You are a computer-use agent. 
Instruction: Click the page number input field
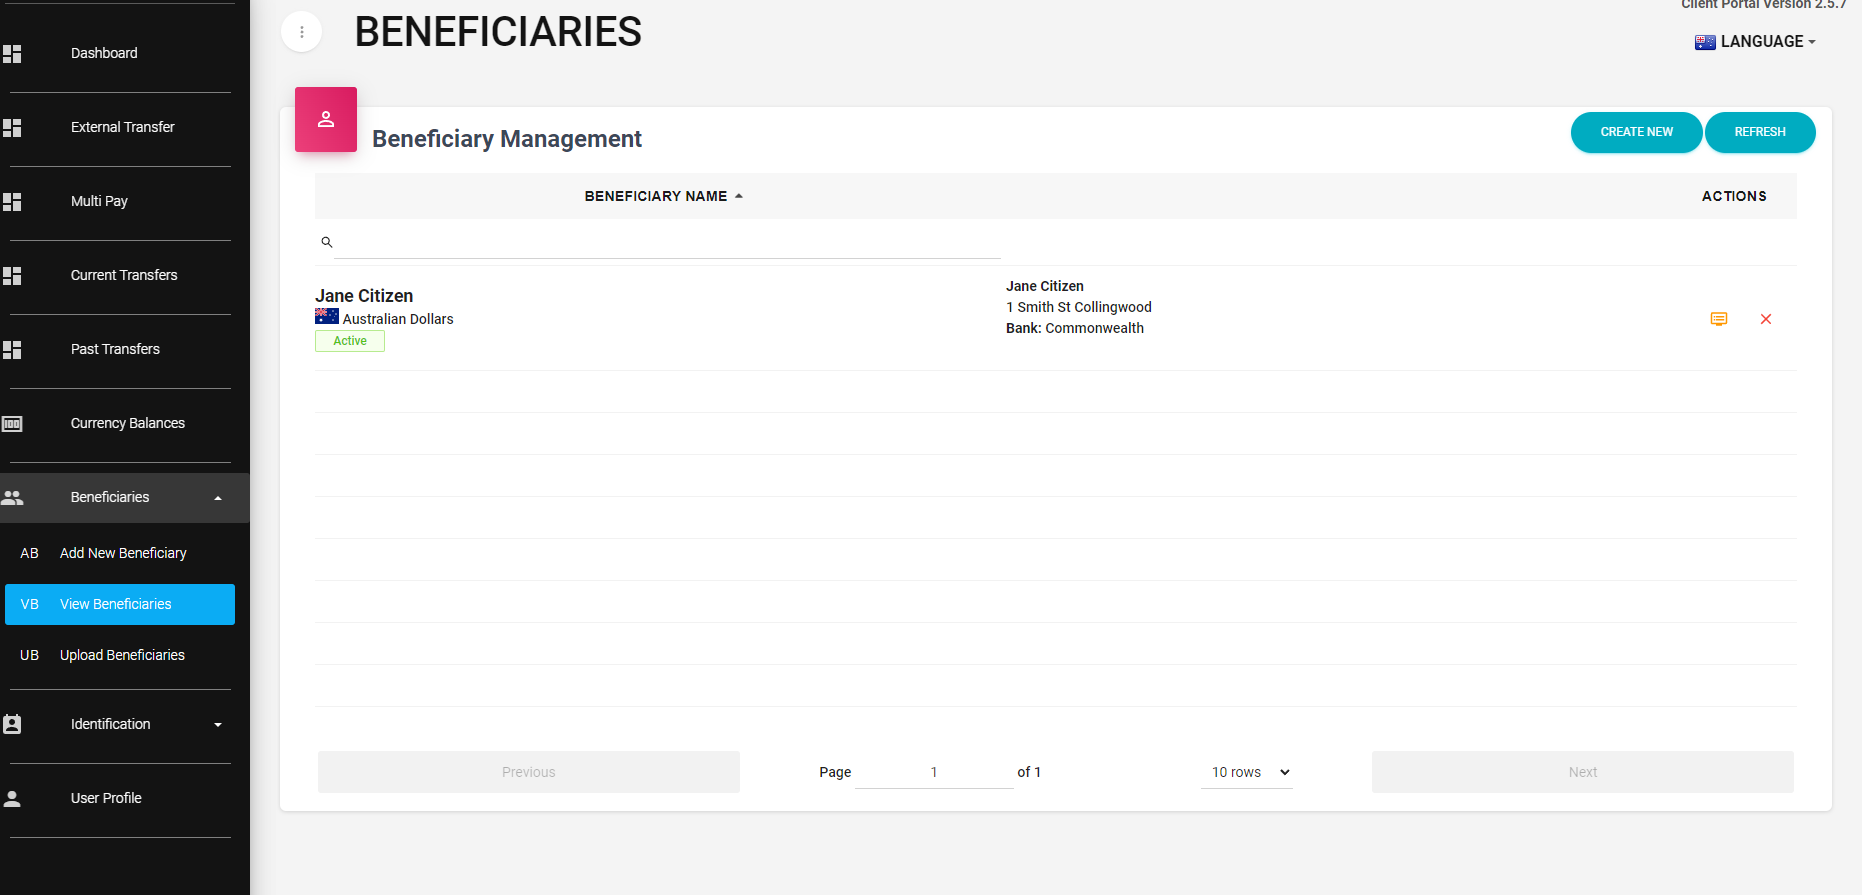pyautogui.click(x=933, y=772)
